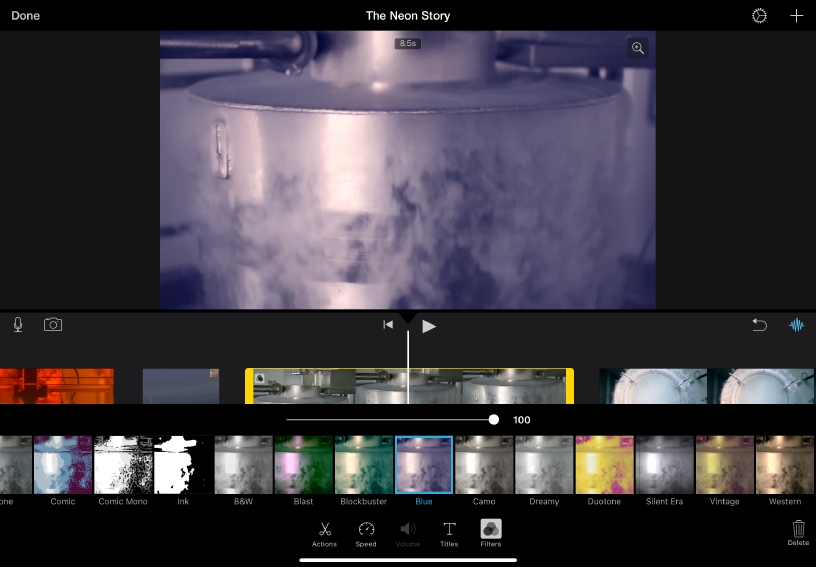
Task: Play the video preview
Action: pyautogui.click(x=429, y=325)
